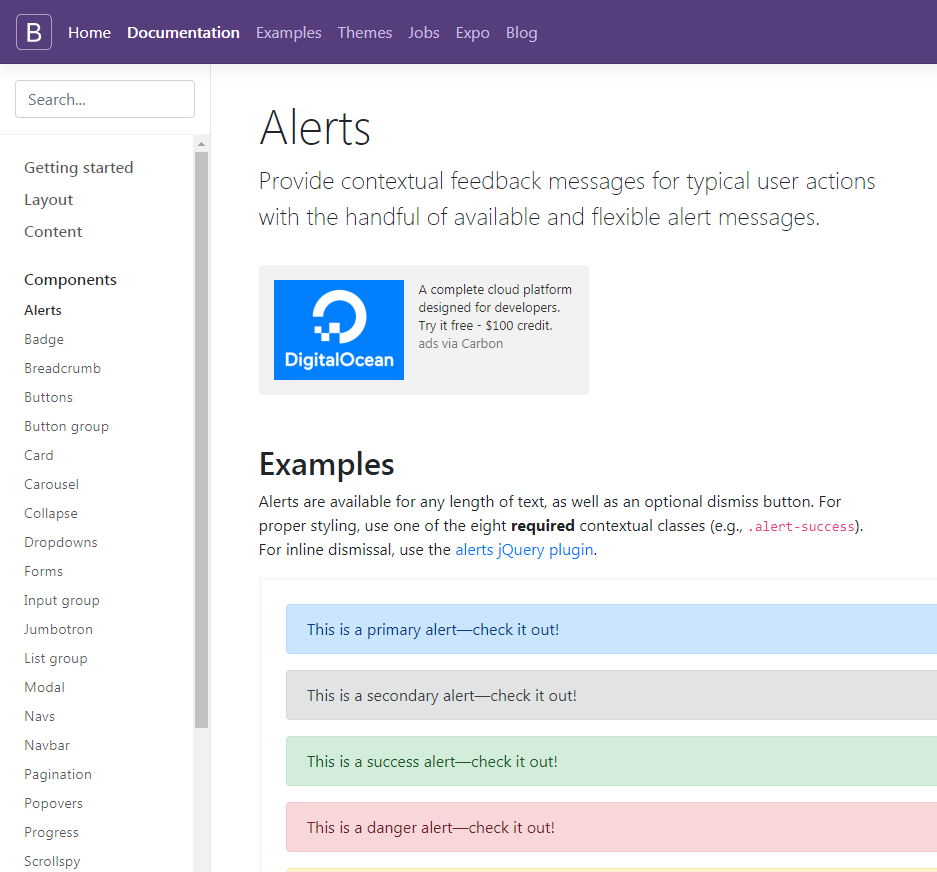Open Themes in the top navbar
Image resolution: width=937 pixels, height=872 pixels.
pos(365,33)
